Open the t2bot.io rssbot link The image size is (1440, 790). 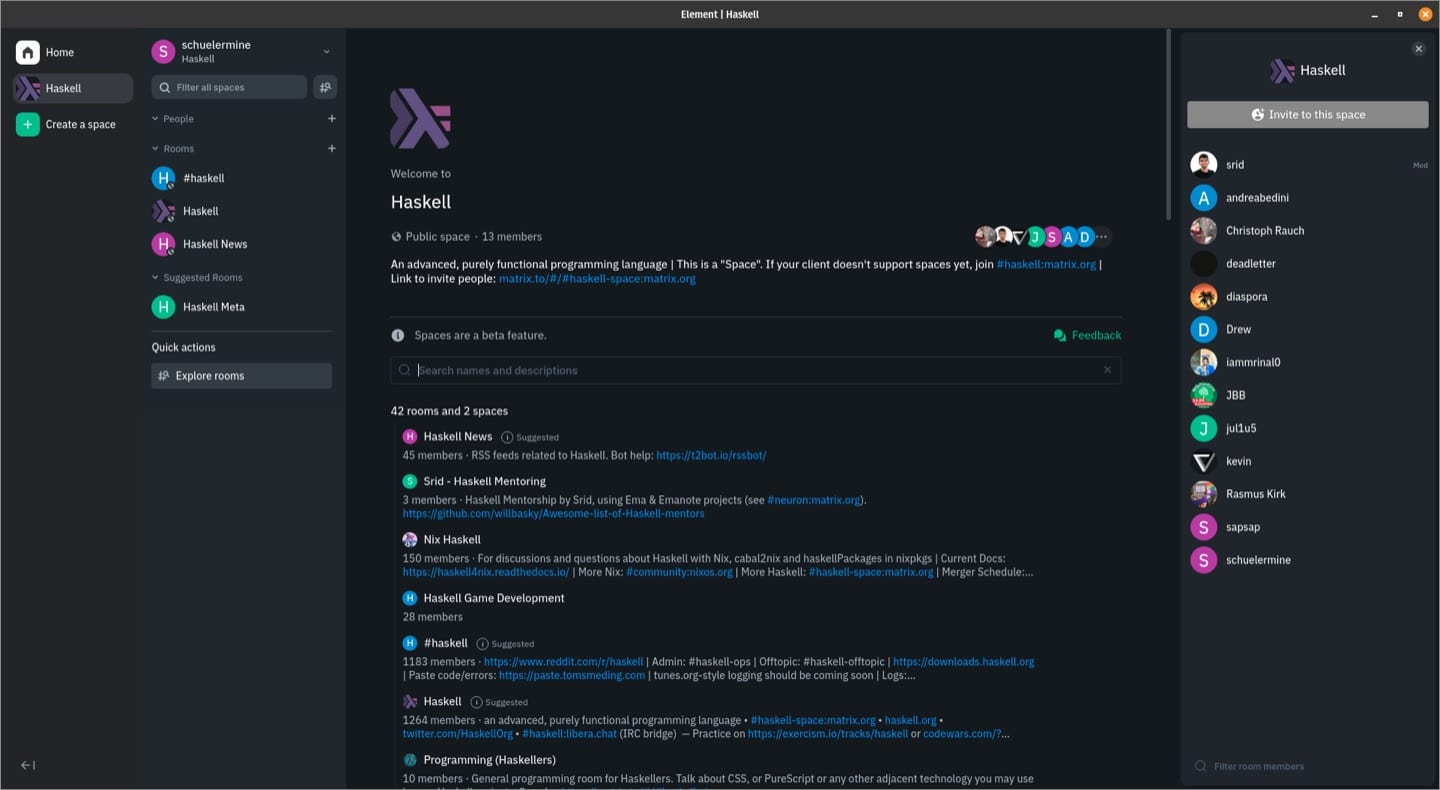pos(711,455)
